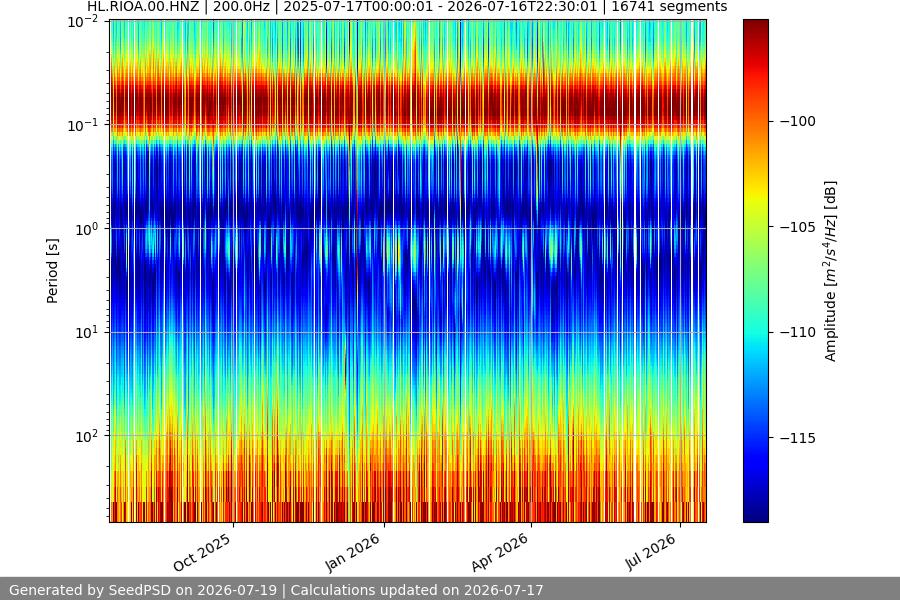This screenshot has height=600, width=900.
Task: Click the 'Oct 2025' x-axis label
Action: (202, 552)
